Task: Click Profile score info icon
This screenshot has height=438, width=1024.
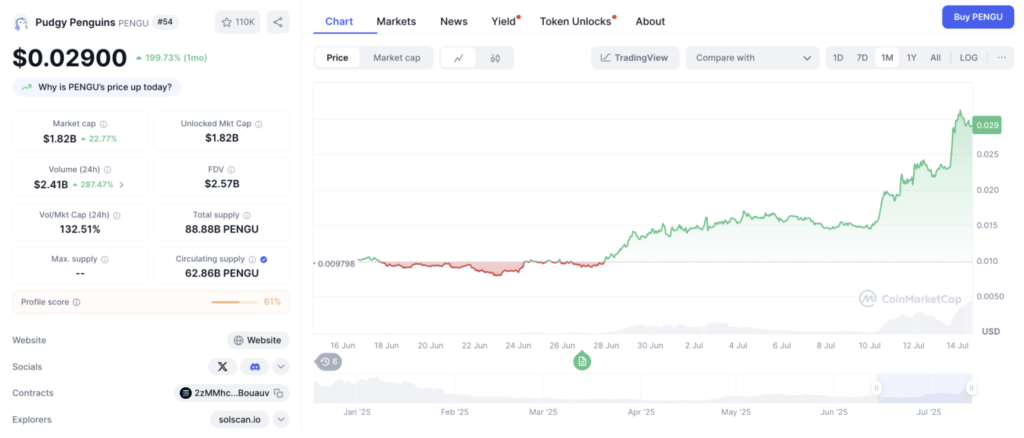Action: (x=76, y=302)
